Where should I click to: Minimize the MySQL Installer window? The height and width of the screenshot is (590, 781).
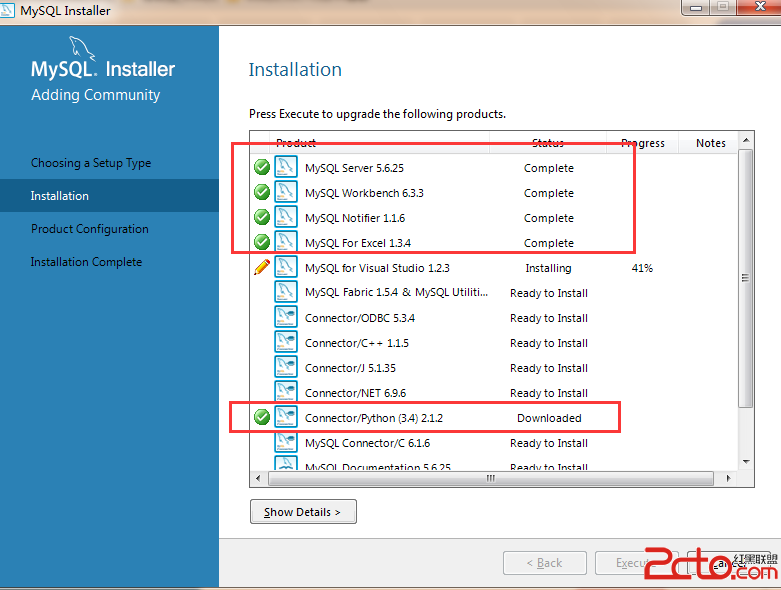click(696, 7)
